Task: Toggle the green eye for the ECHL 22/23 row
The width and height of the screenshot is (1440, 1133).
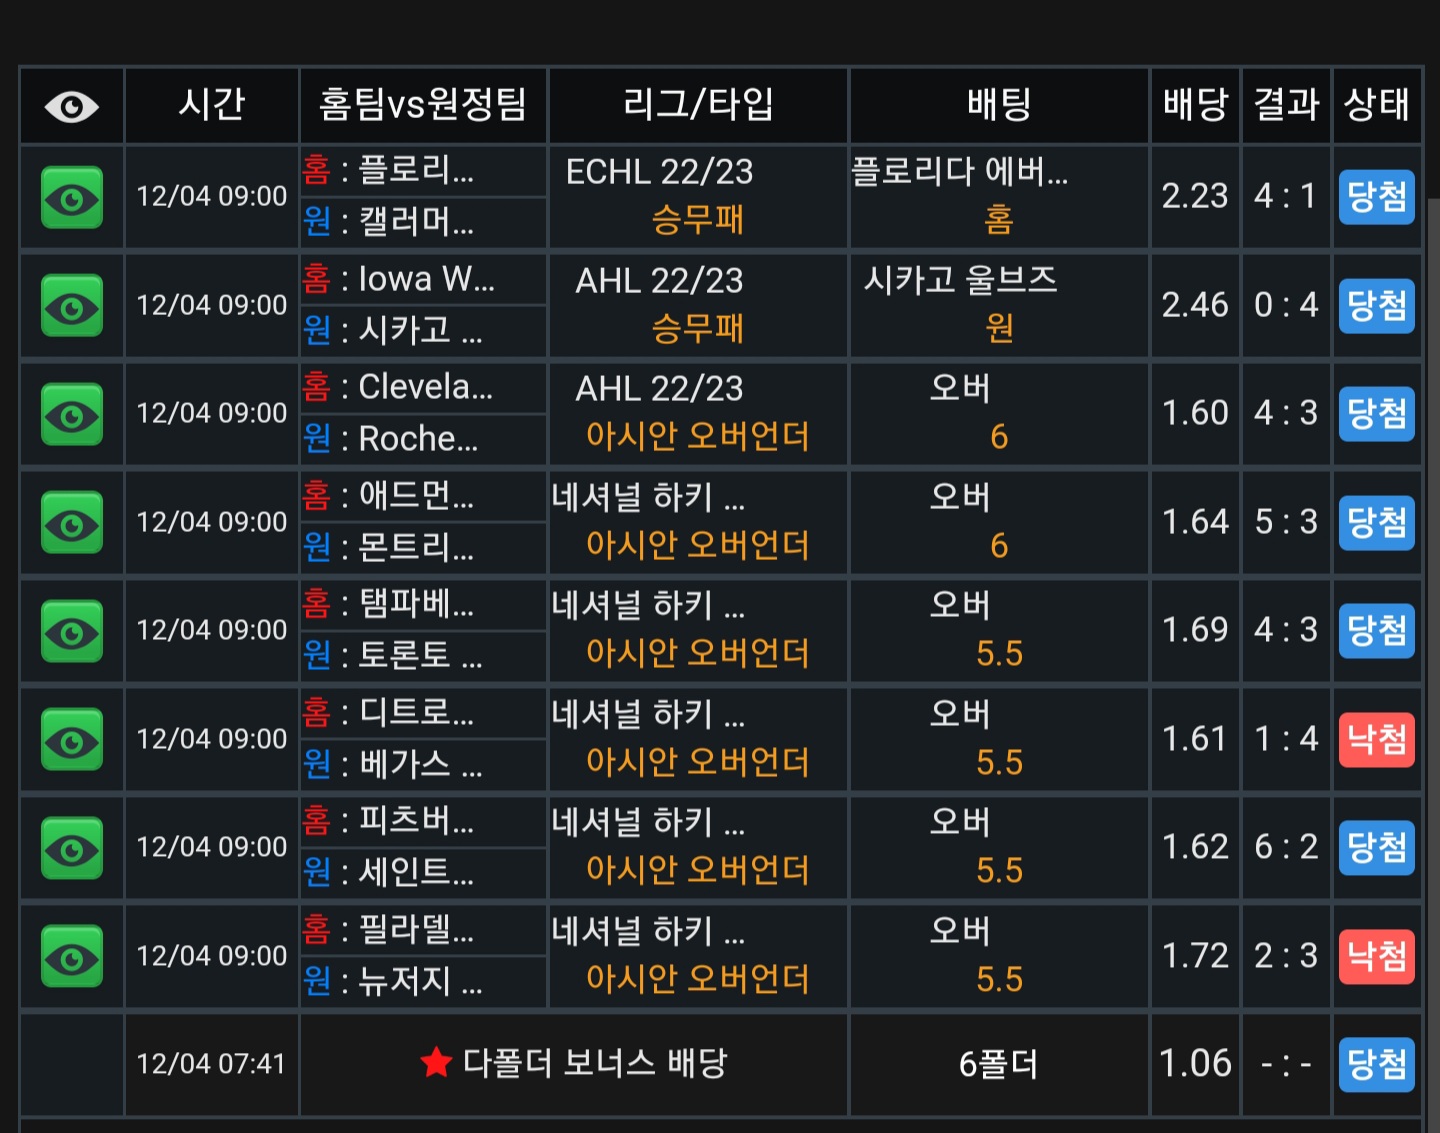Action: [x=72, y=198]
